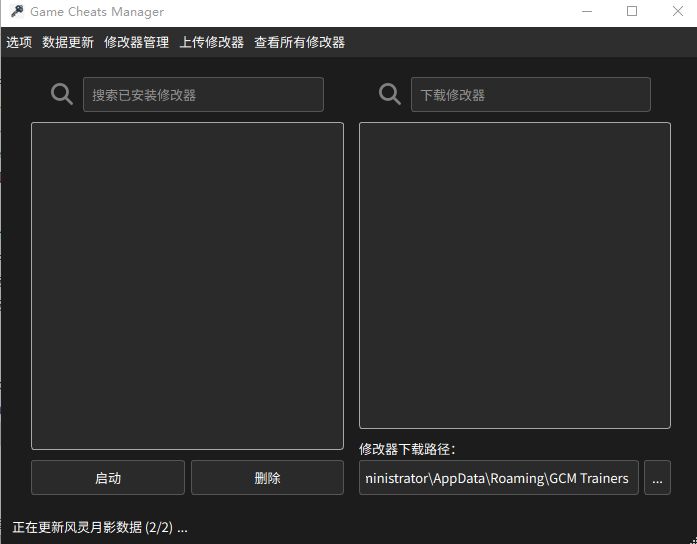Screen dimensions: 697x544
Task: Open the 修改器管理 menu
Action: [136, 42]
